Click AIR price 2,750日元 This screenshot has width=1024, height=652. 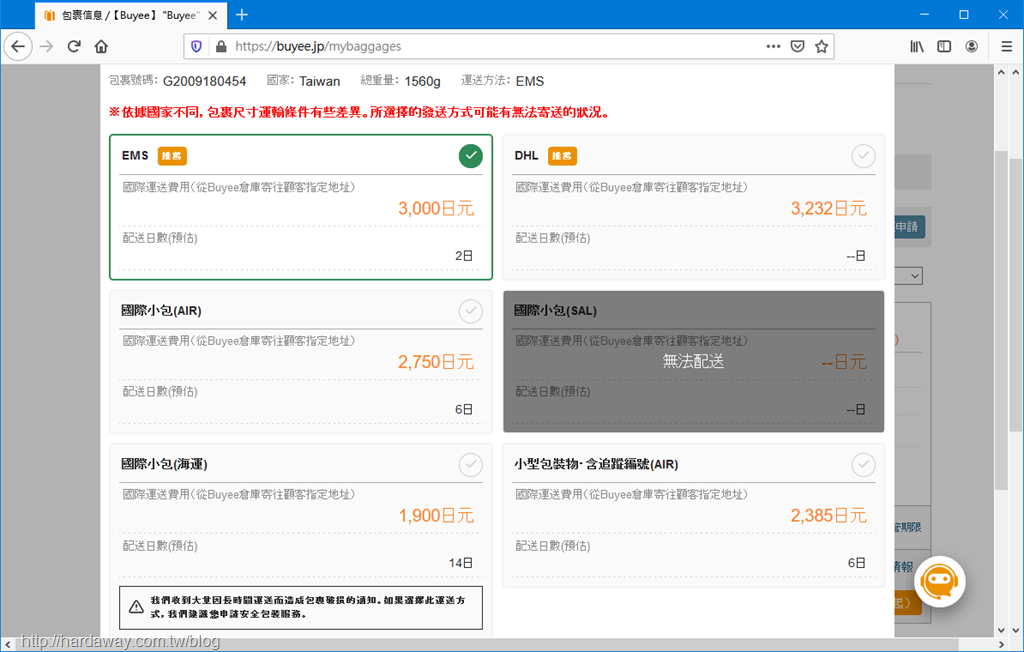click(x=436, y=362)
